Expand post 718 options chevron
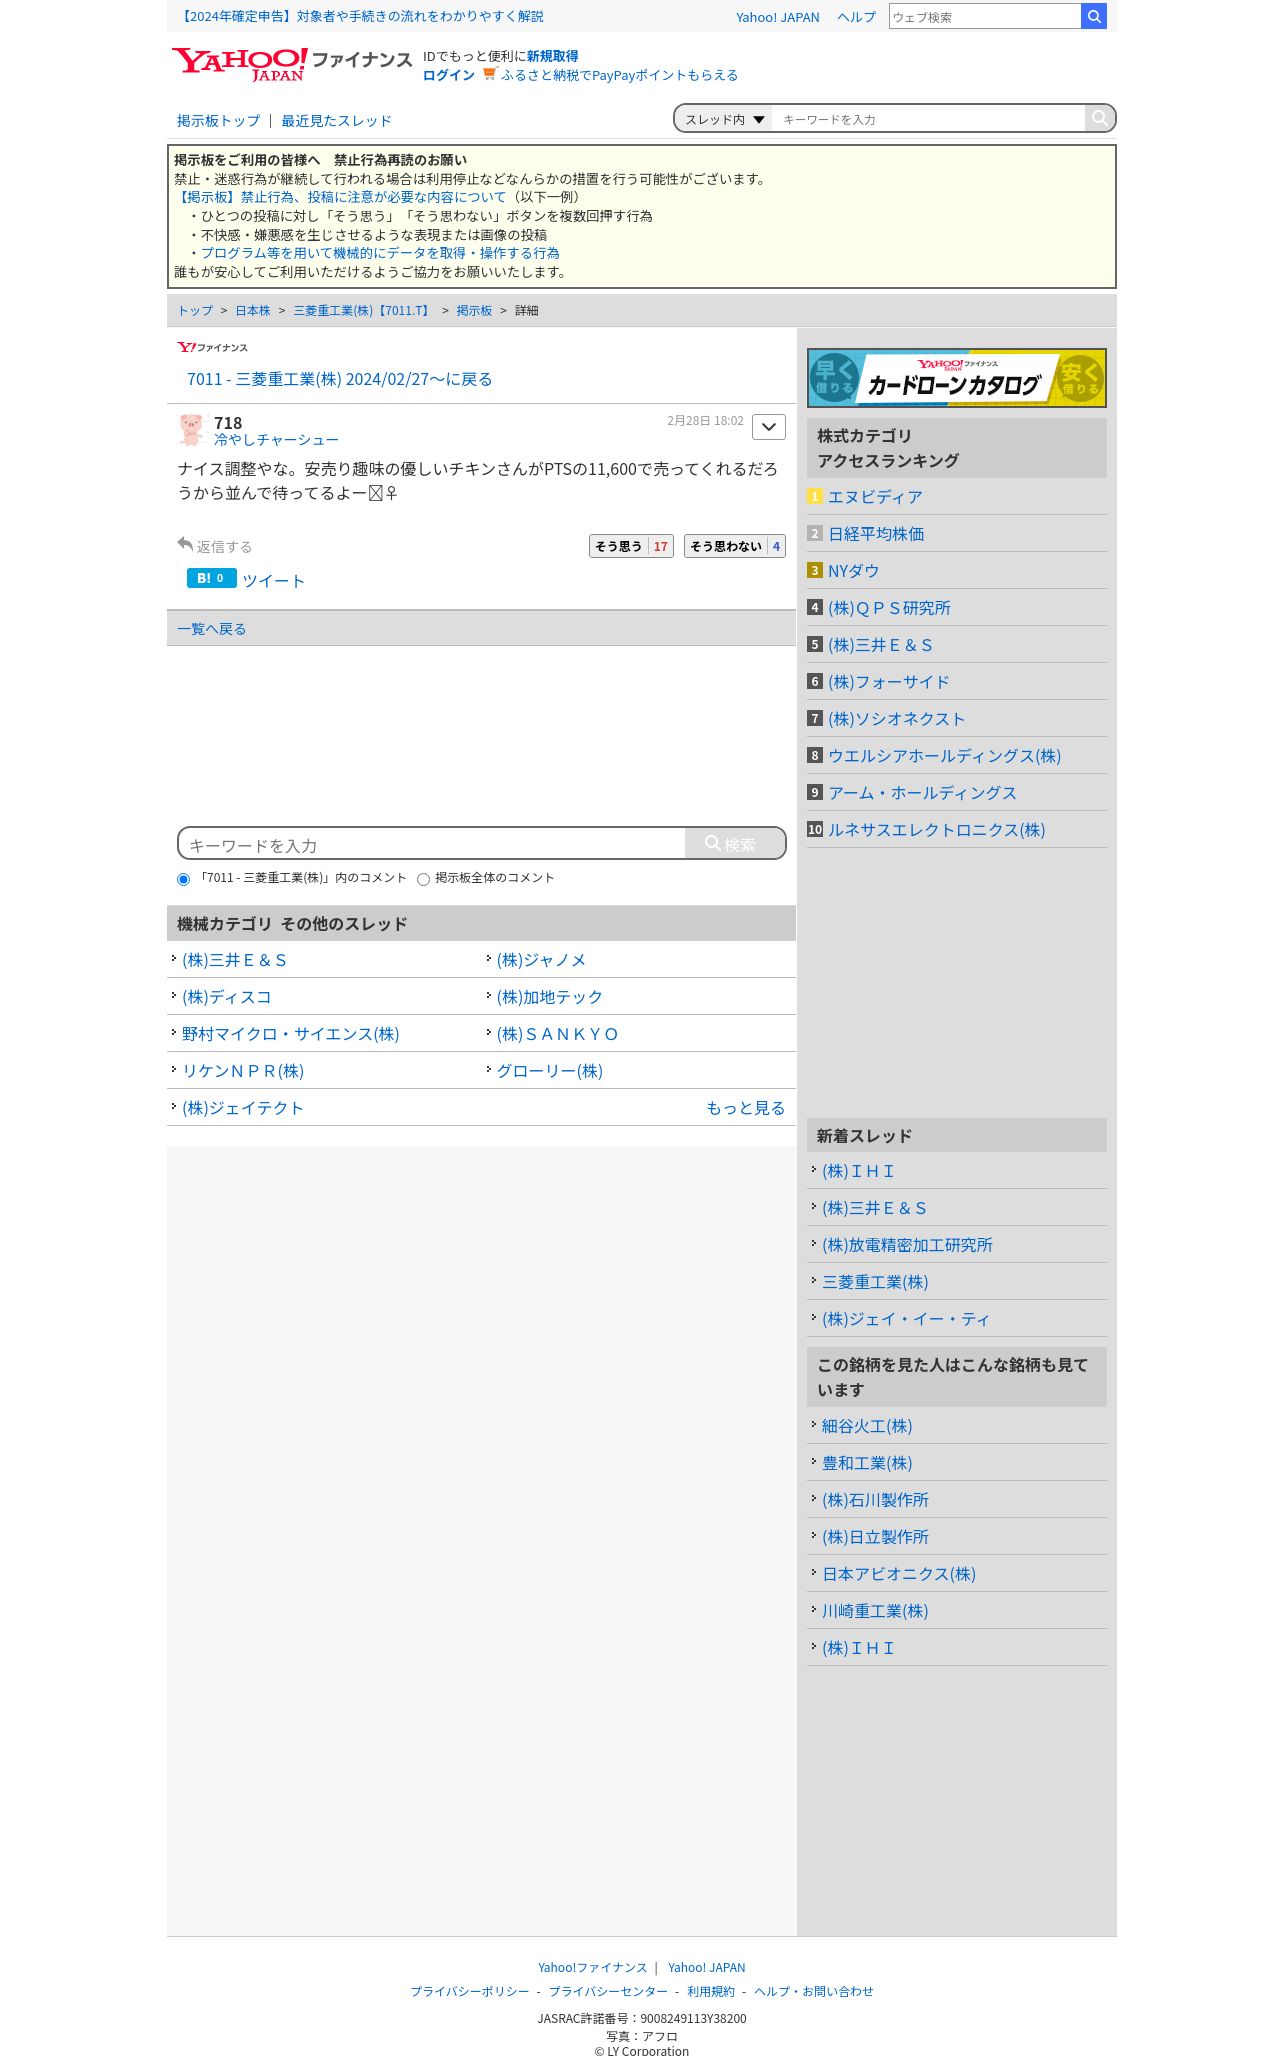 [769, 427]
